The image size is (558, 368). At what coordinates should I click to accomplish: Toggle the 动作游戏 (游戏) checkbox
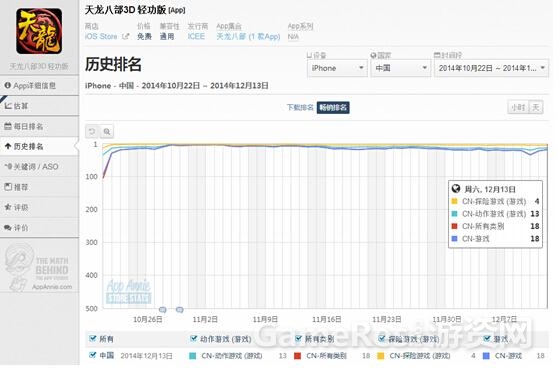(194, 338)
